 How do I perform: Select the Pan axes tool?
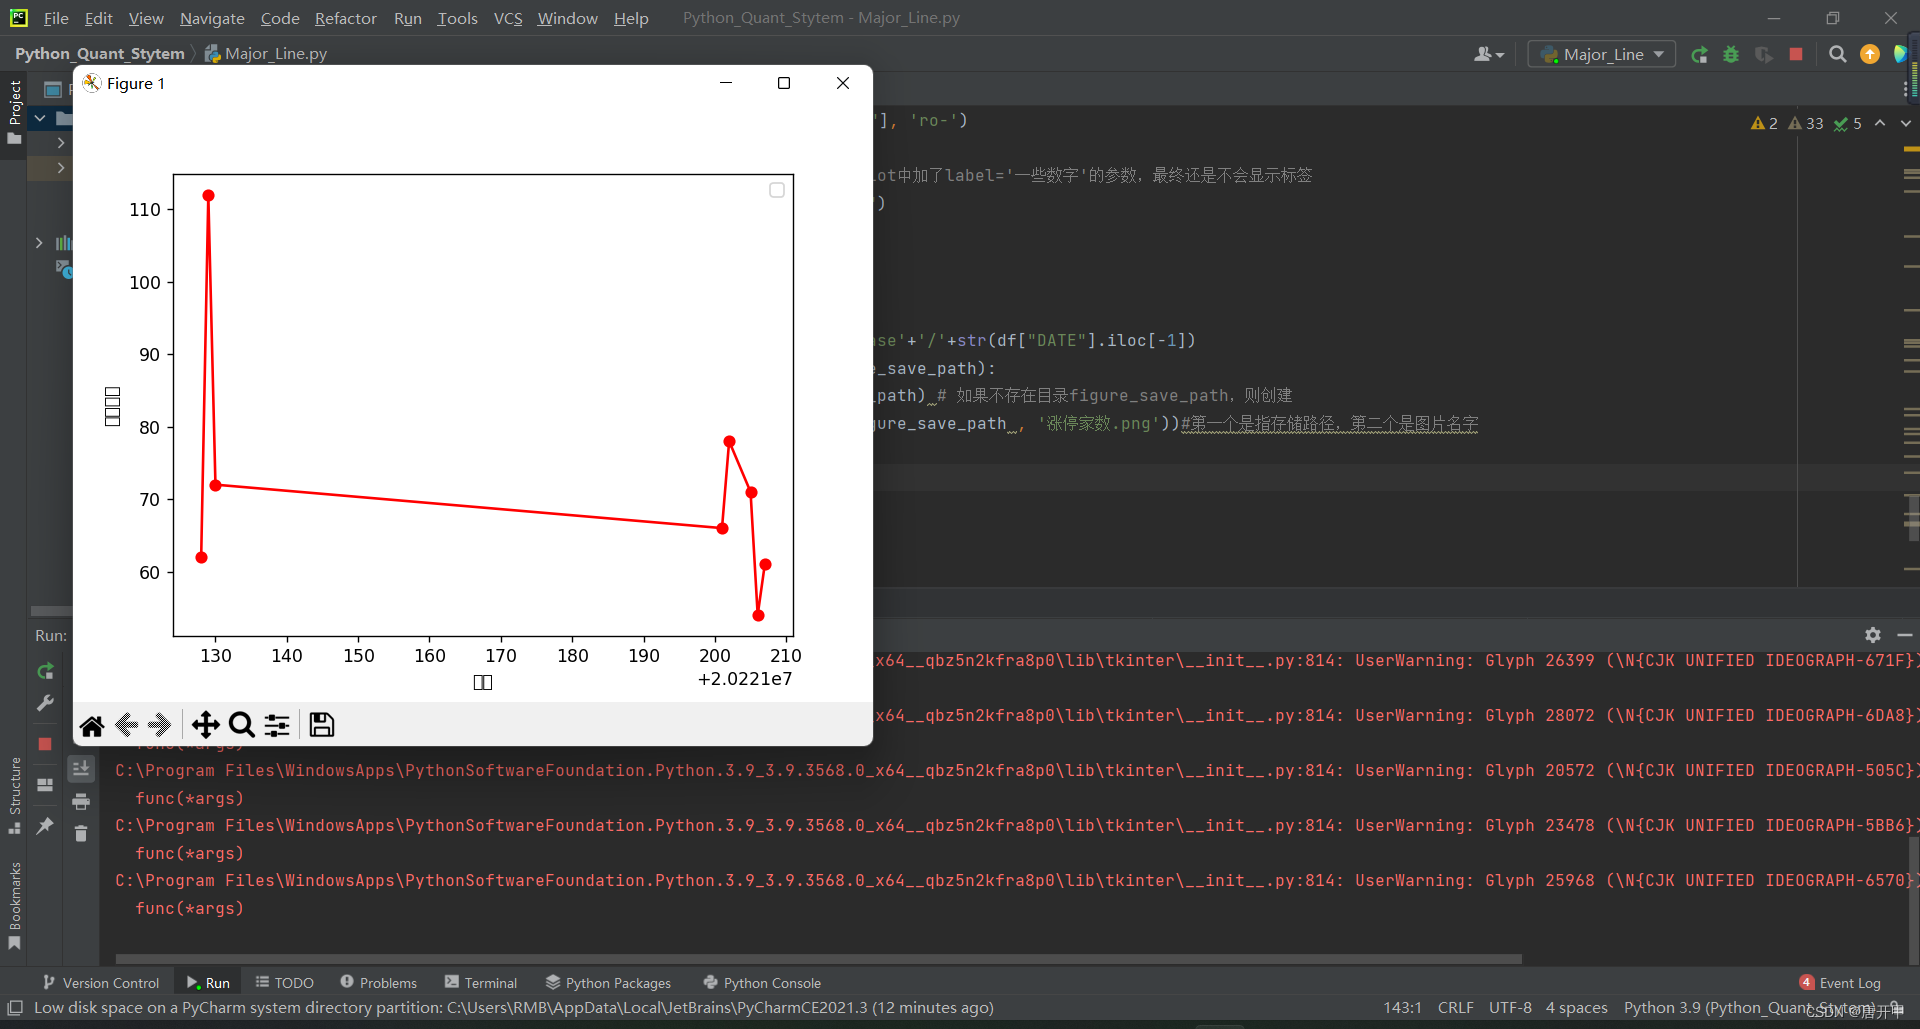click(205, 725)
